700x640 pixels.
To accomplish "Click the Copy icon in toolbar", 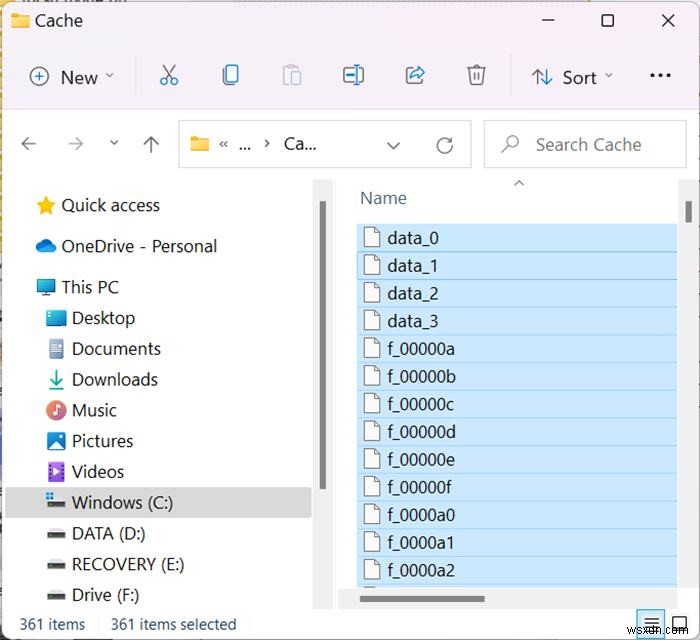I will pos(230,75).
